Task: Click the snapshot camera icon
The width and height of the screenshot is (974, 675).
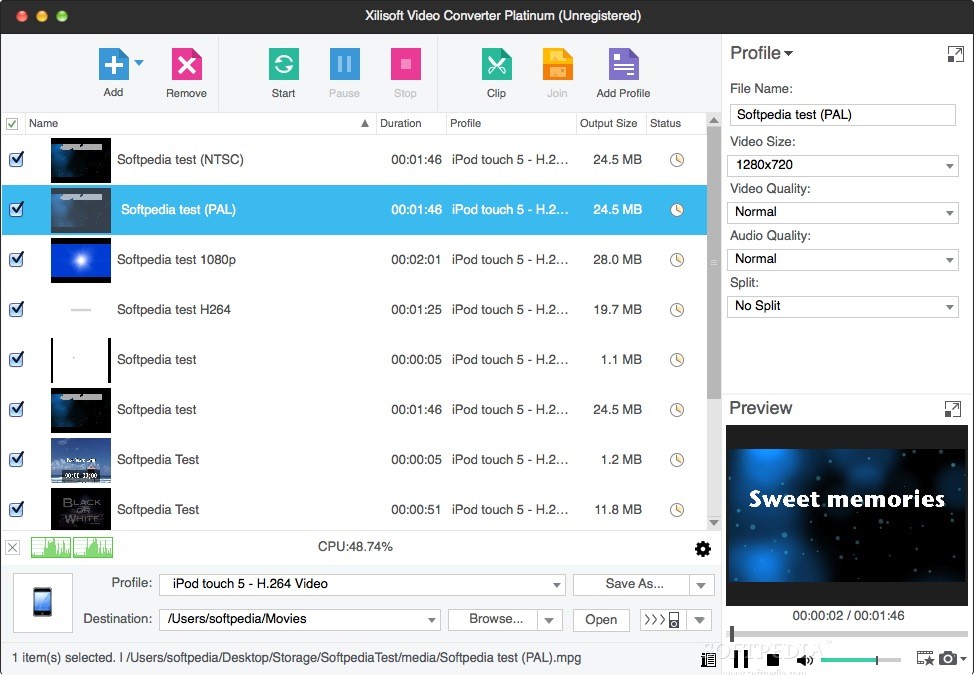Action: (947, 659)
